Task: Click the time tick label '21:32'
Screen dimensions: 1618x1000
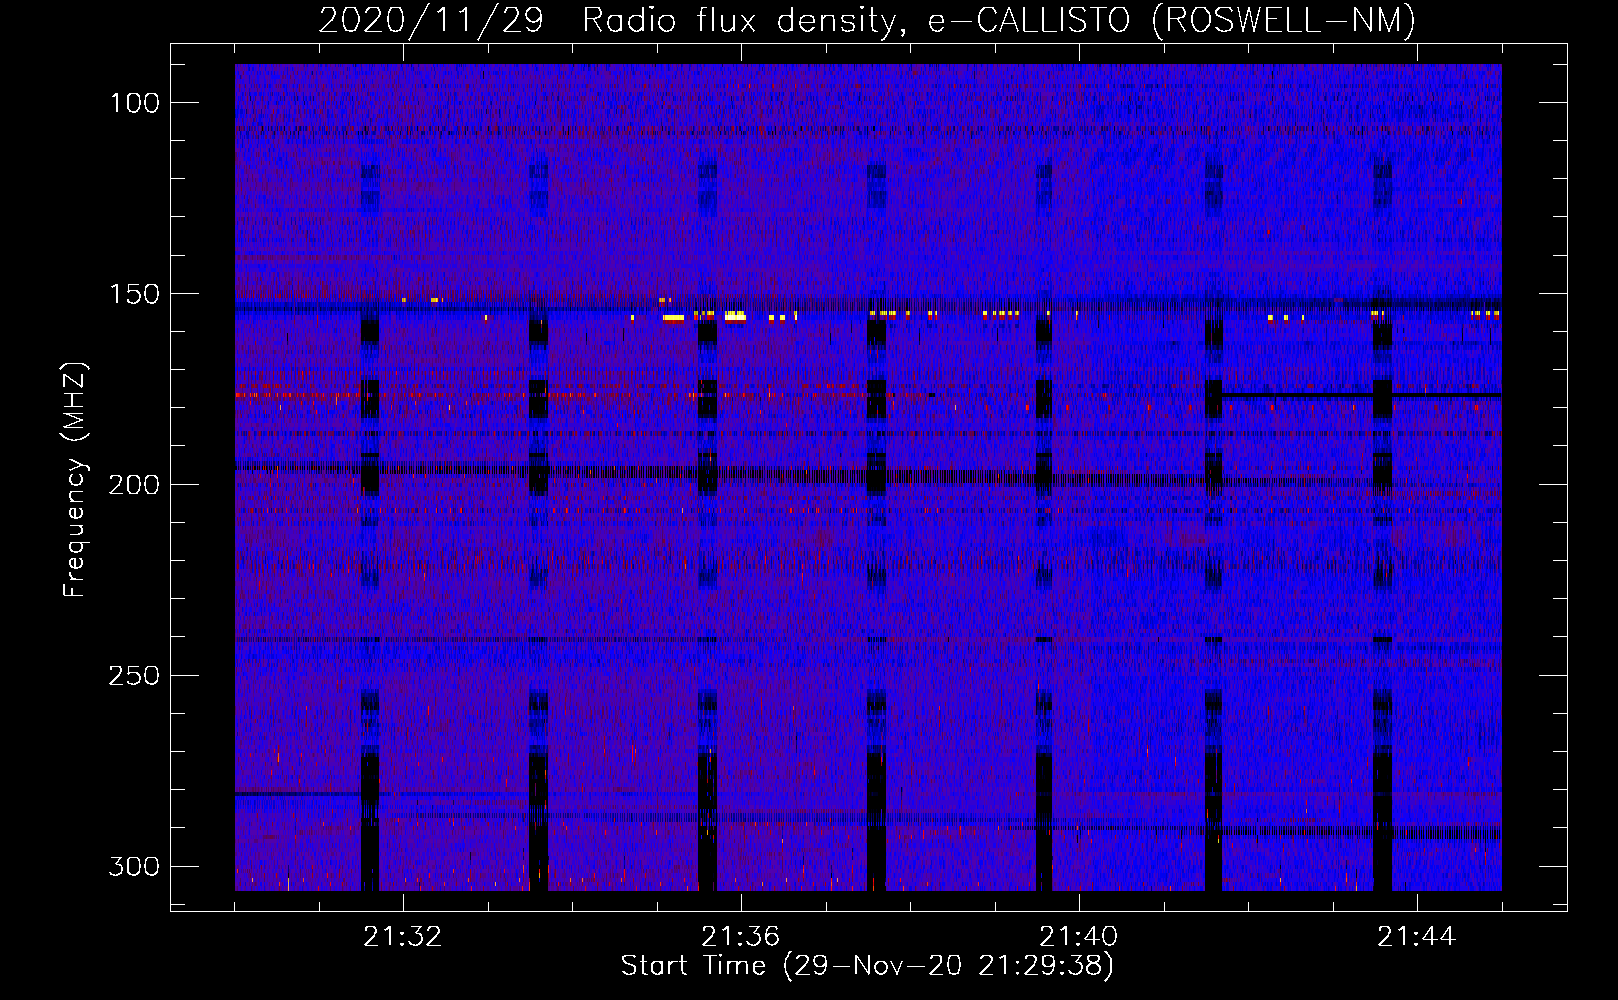Action: click(403, 937)
